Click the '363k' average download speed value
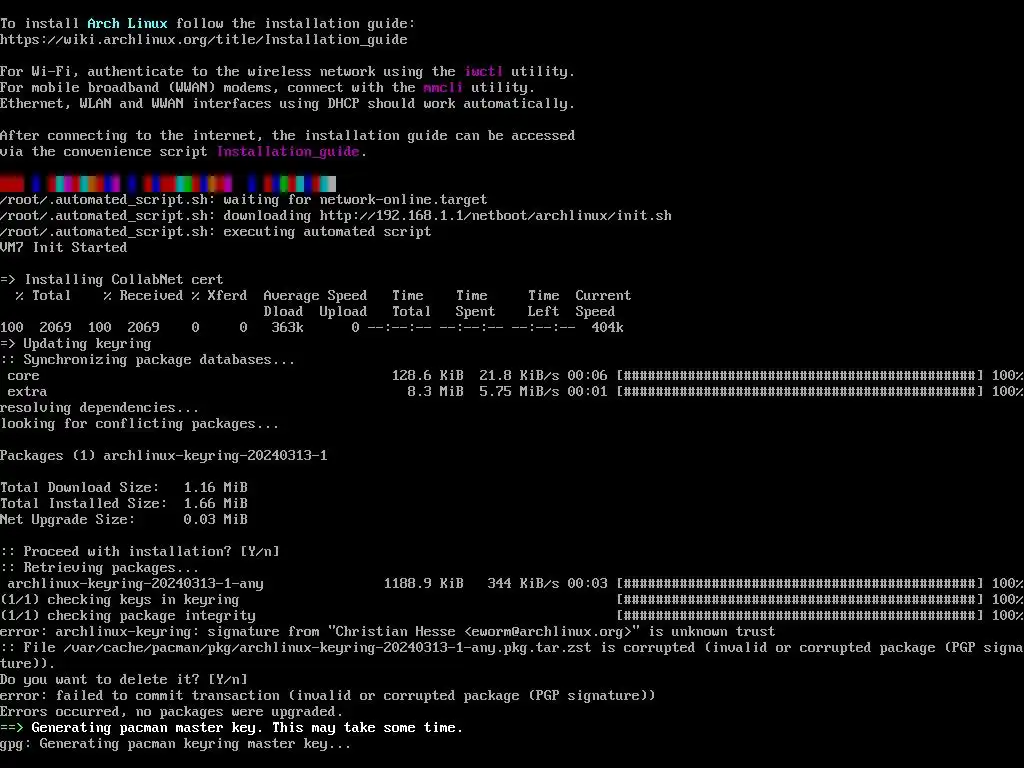Image resolution: width=1024 pixels, height=768 pixels. click(x=287, y=327)
